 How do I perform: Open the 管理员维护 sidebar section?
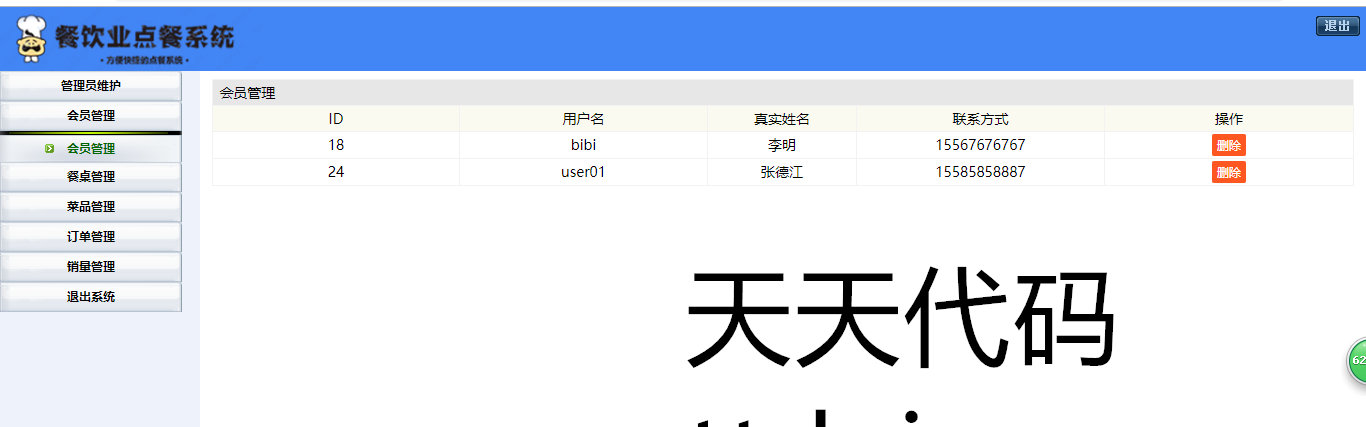point(91,86)
